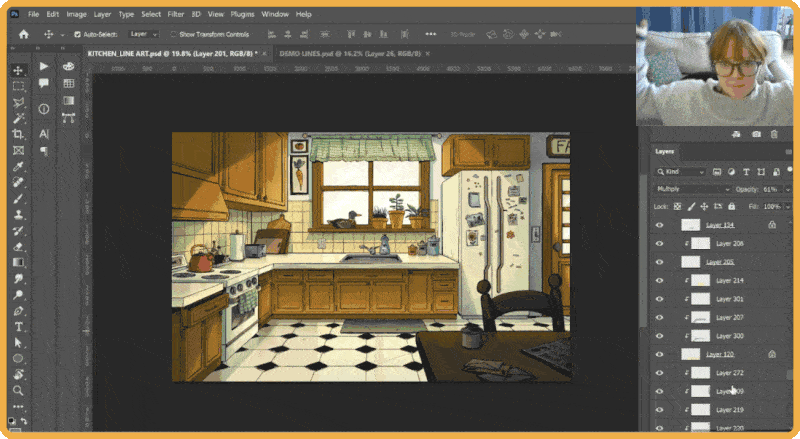Screen dimensions: 800x439
Task: Click the Layer 219 thumbnail
Action: pyautogui.click(x=701, y=409)
